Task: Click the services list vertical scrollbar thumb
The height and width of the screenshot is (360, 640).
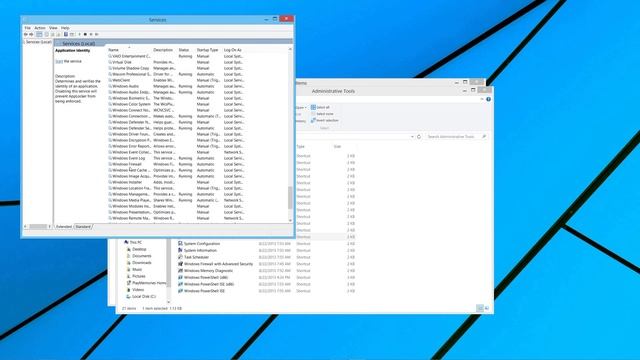Action: [x=290, y=198]
